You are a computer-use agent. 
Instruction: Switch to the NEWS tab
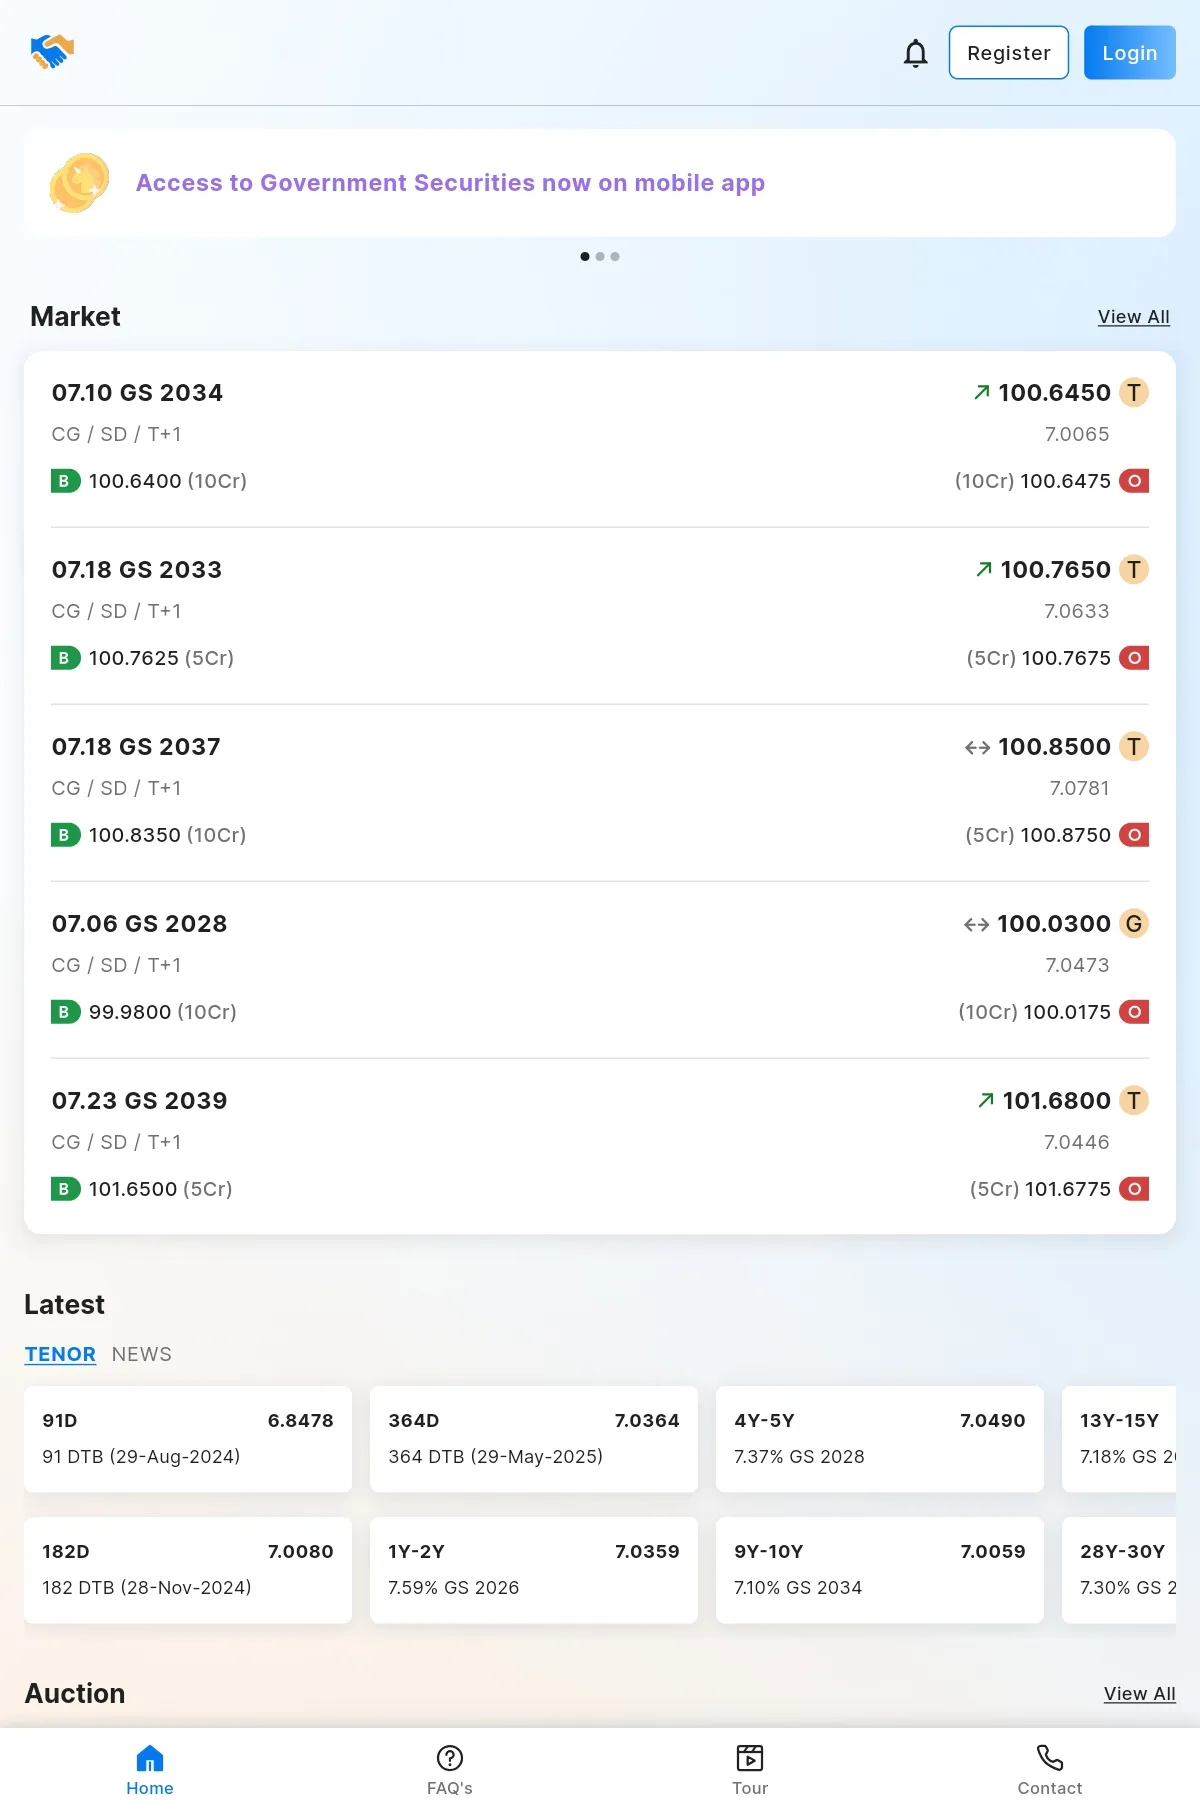click(142, 1355)
